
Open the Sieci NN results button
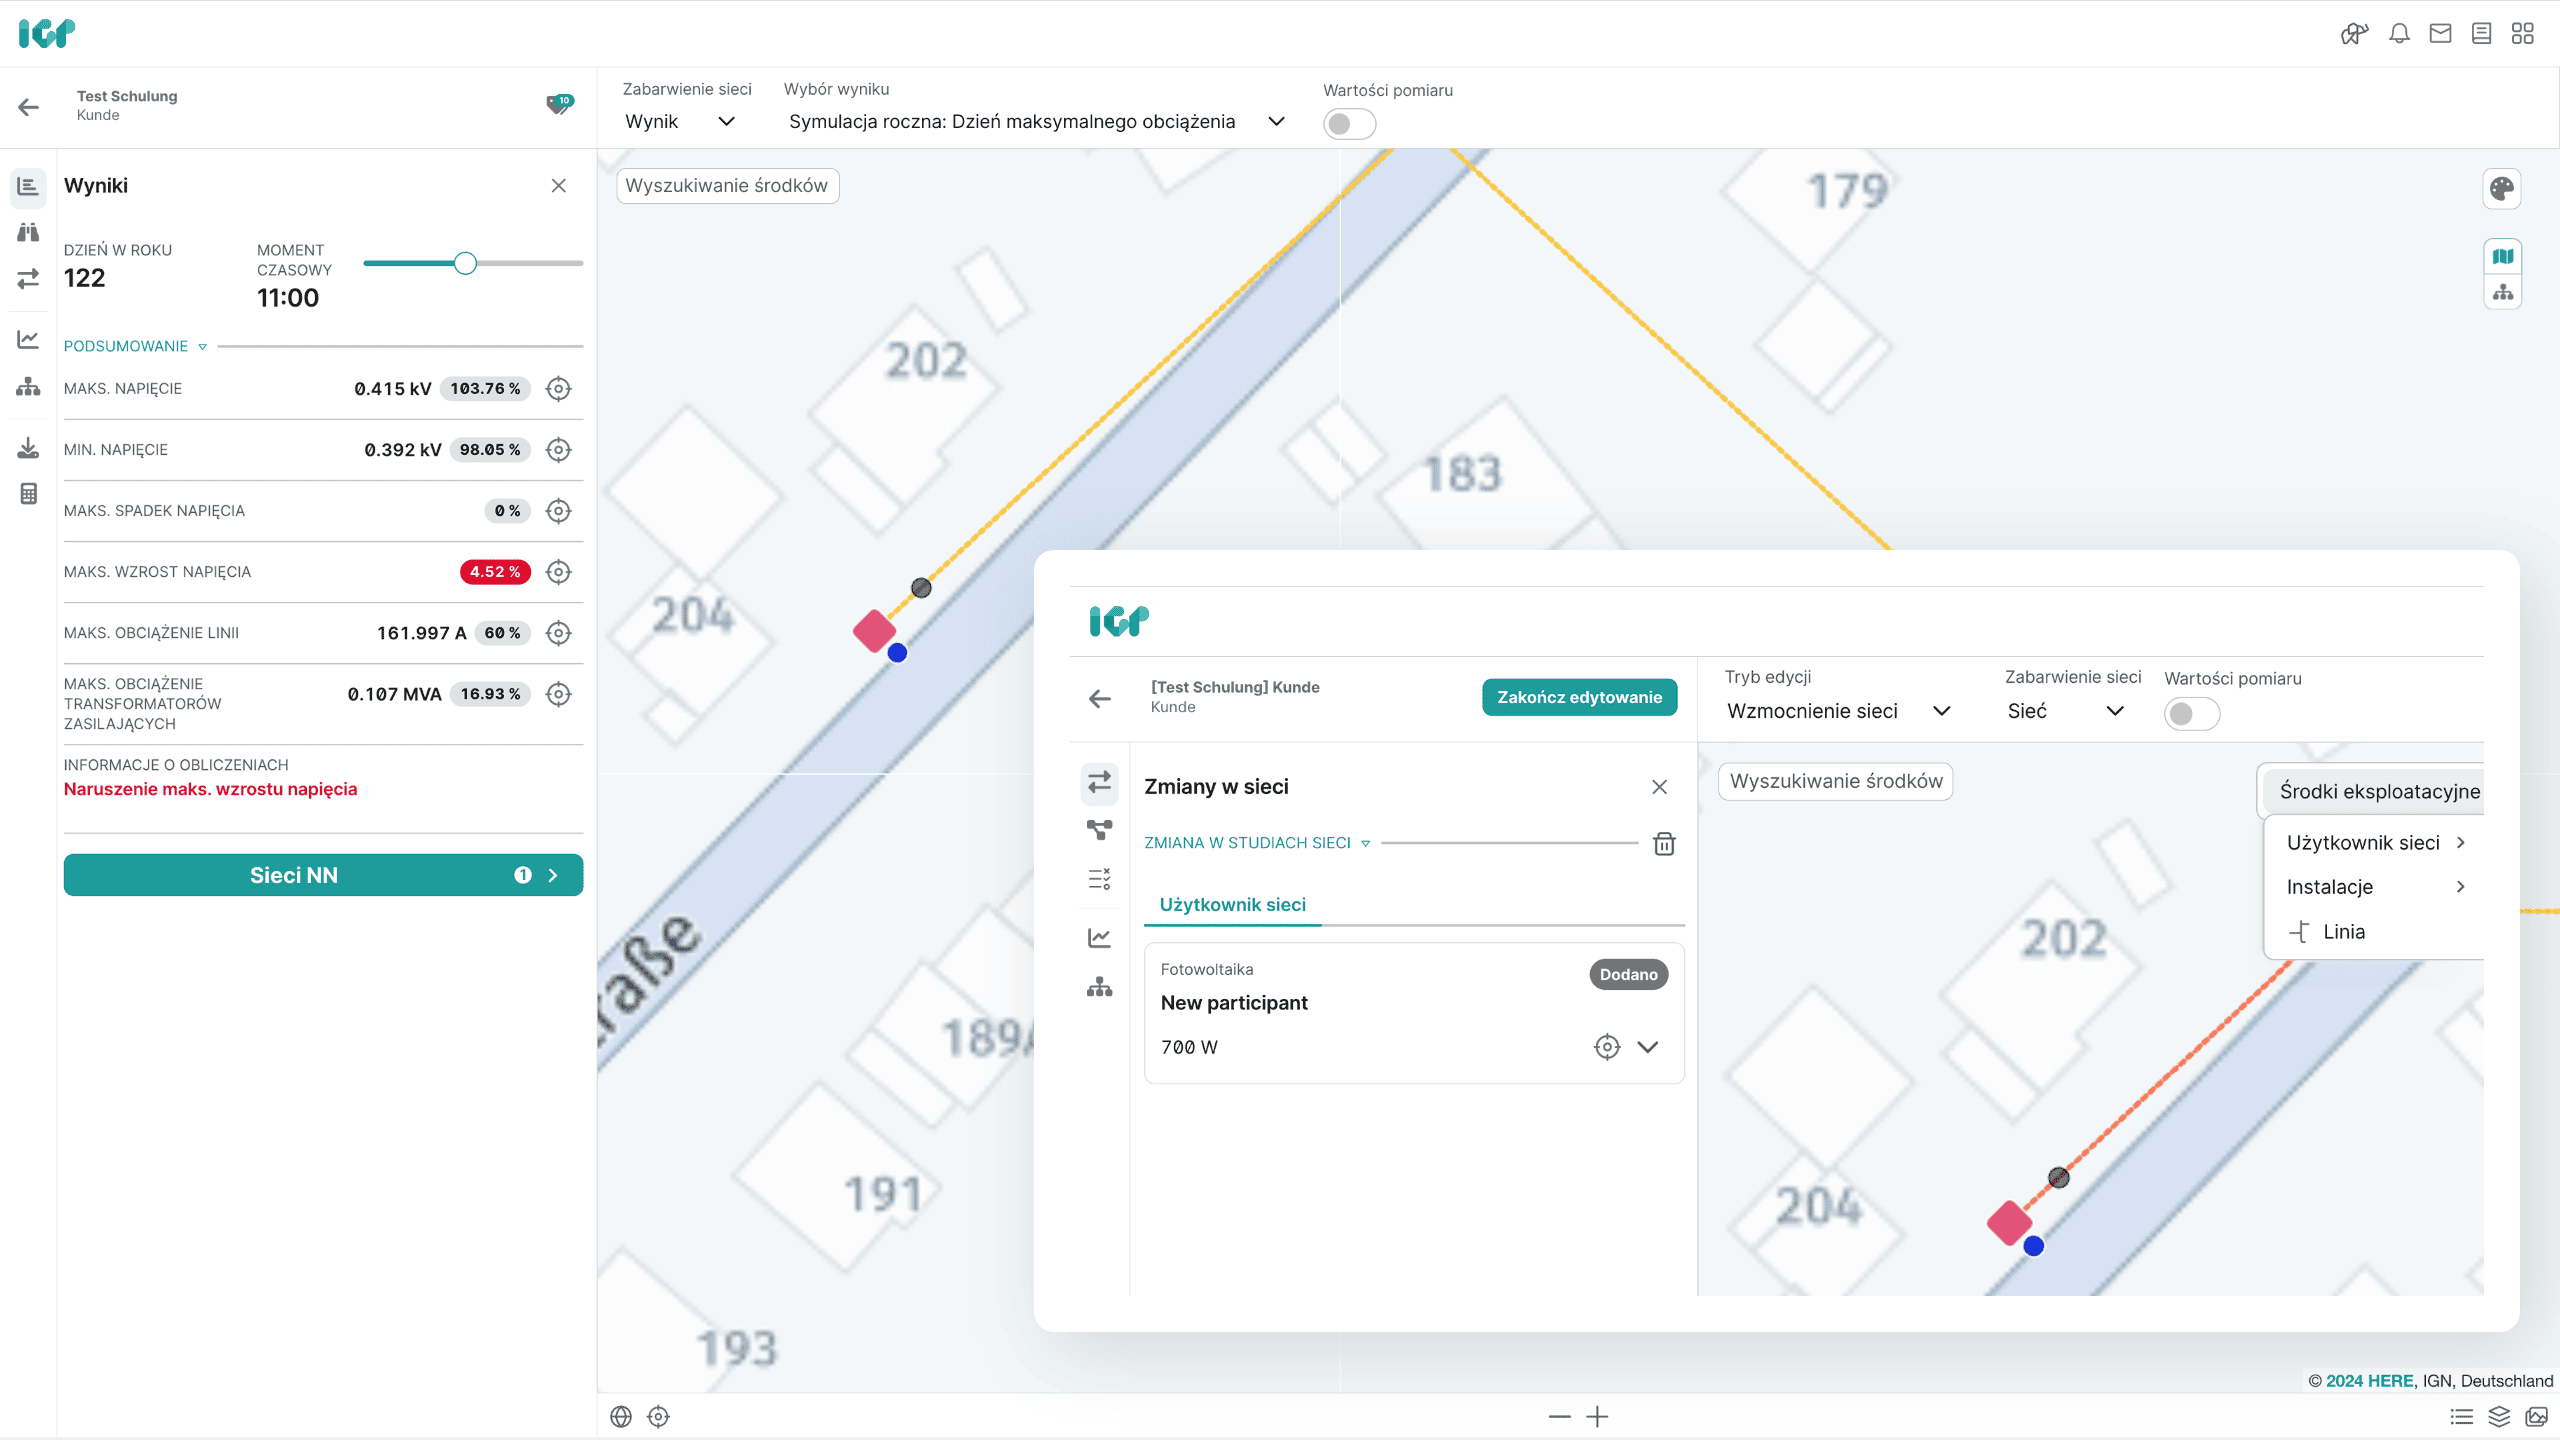[323, 875]
